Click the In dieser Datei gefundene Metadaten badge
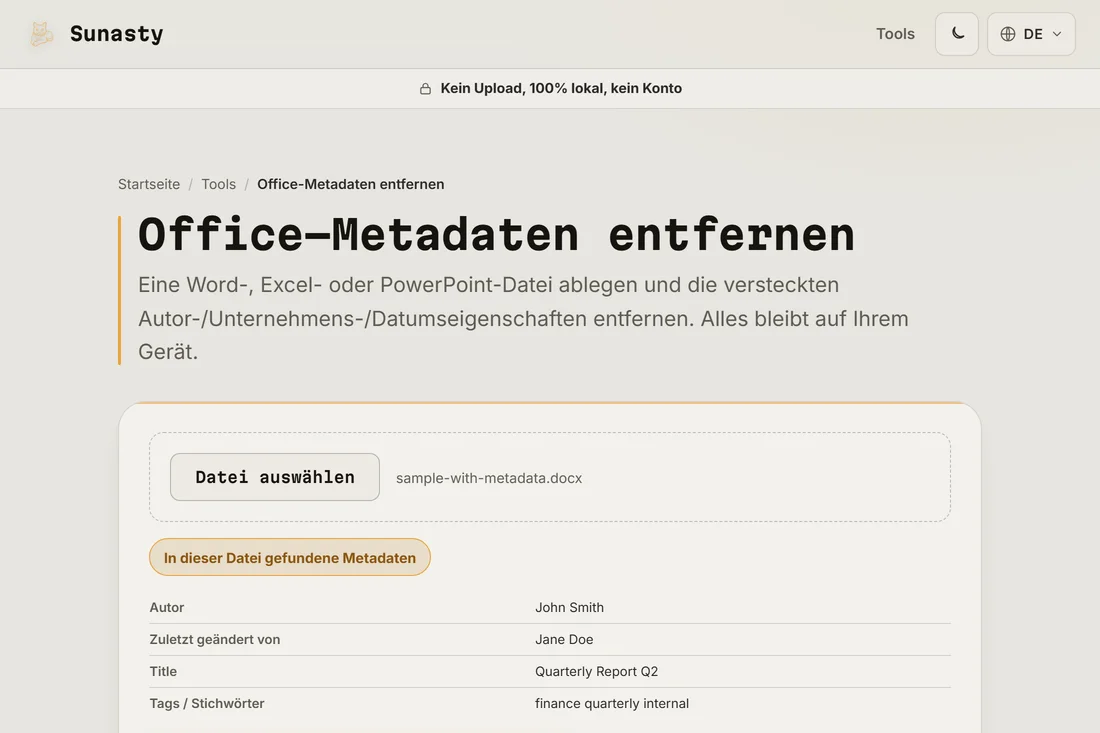1100x733 pixels. coord(290,558)
